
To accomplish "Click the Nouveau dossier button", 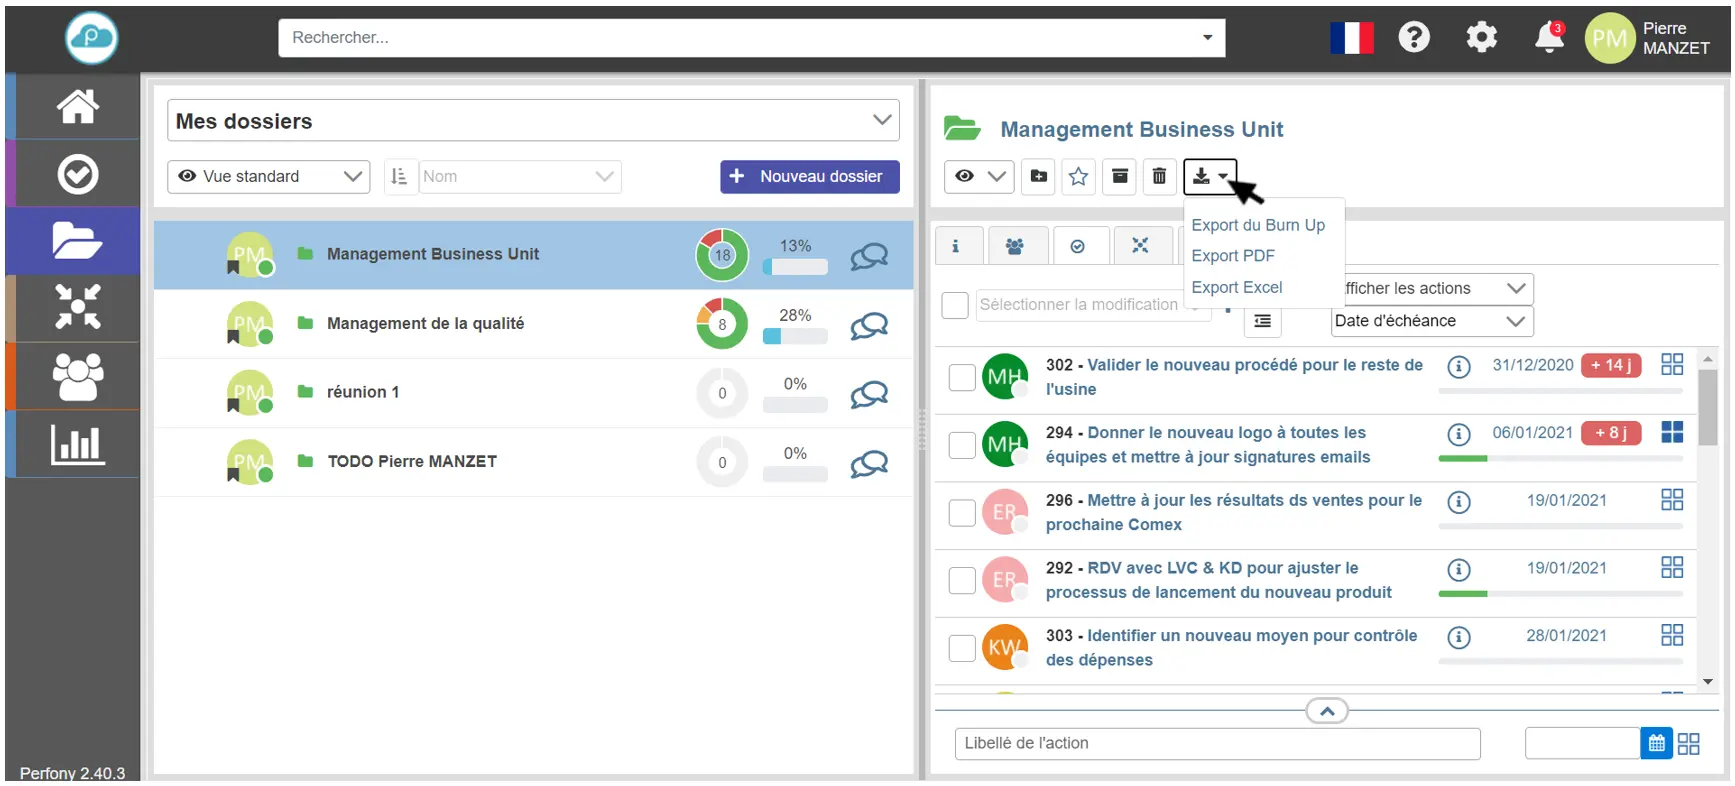I will [x=809, y=177].
